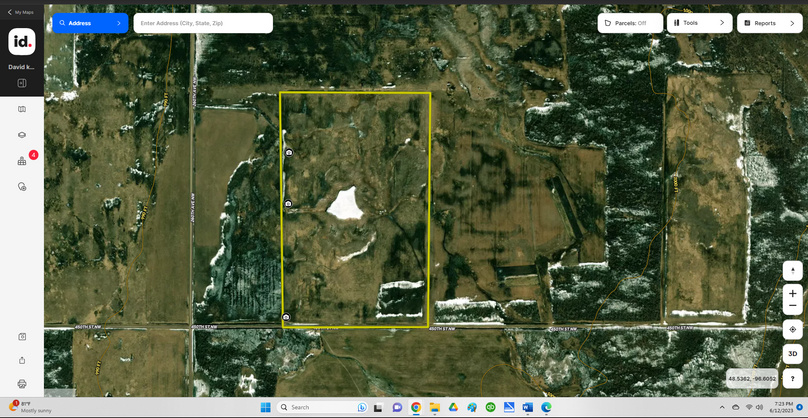808x418 pixels.
Task: Expand the Tools menu
Action: click(x=699, y=23)
